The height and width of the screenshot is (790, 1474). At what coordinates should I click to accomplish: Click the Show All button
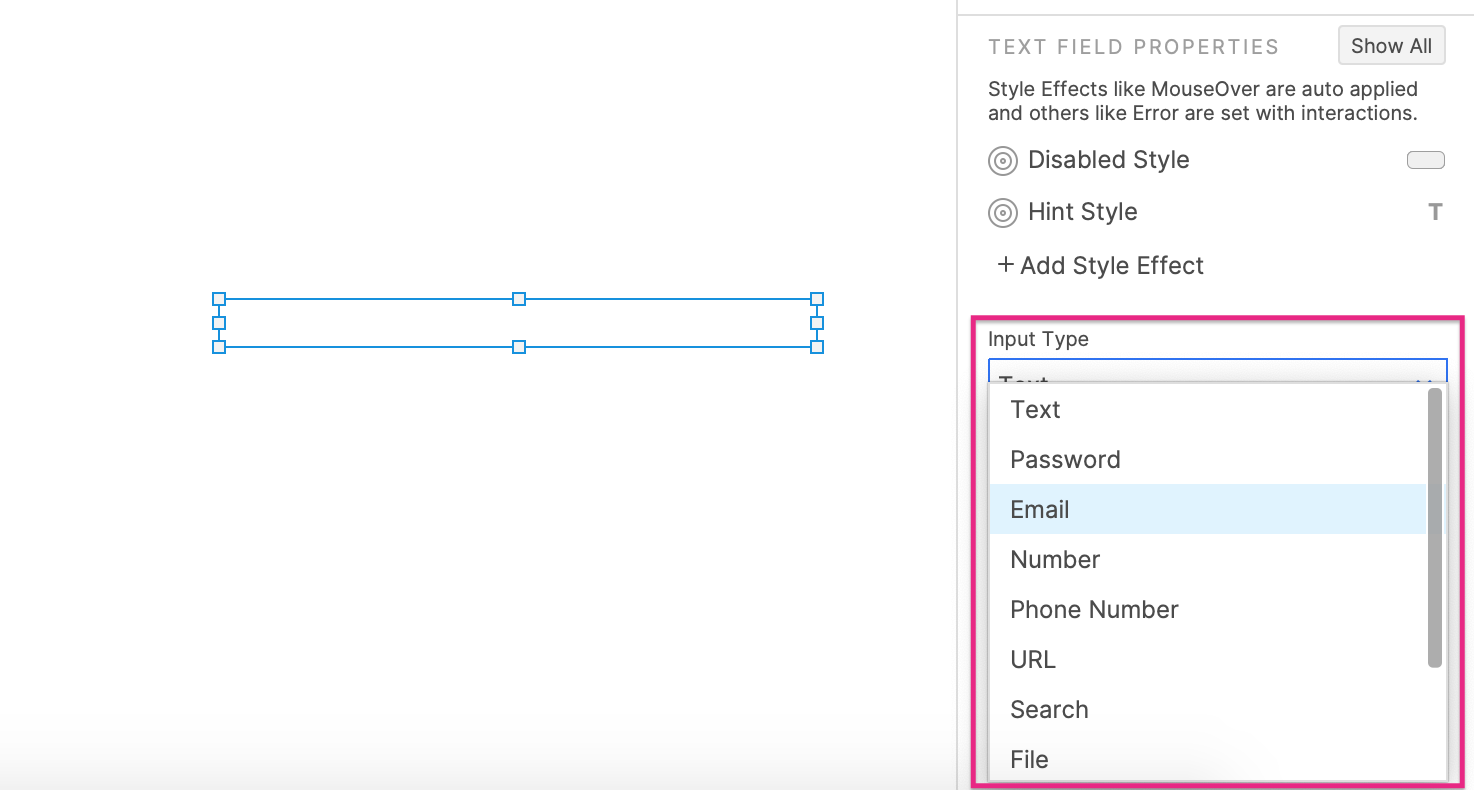[1391, 45]
